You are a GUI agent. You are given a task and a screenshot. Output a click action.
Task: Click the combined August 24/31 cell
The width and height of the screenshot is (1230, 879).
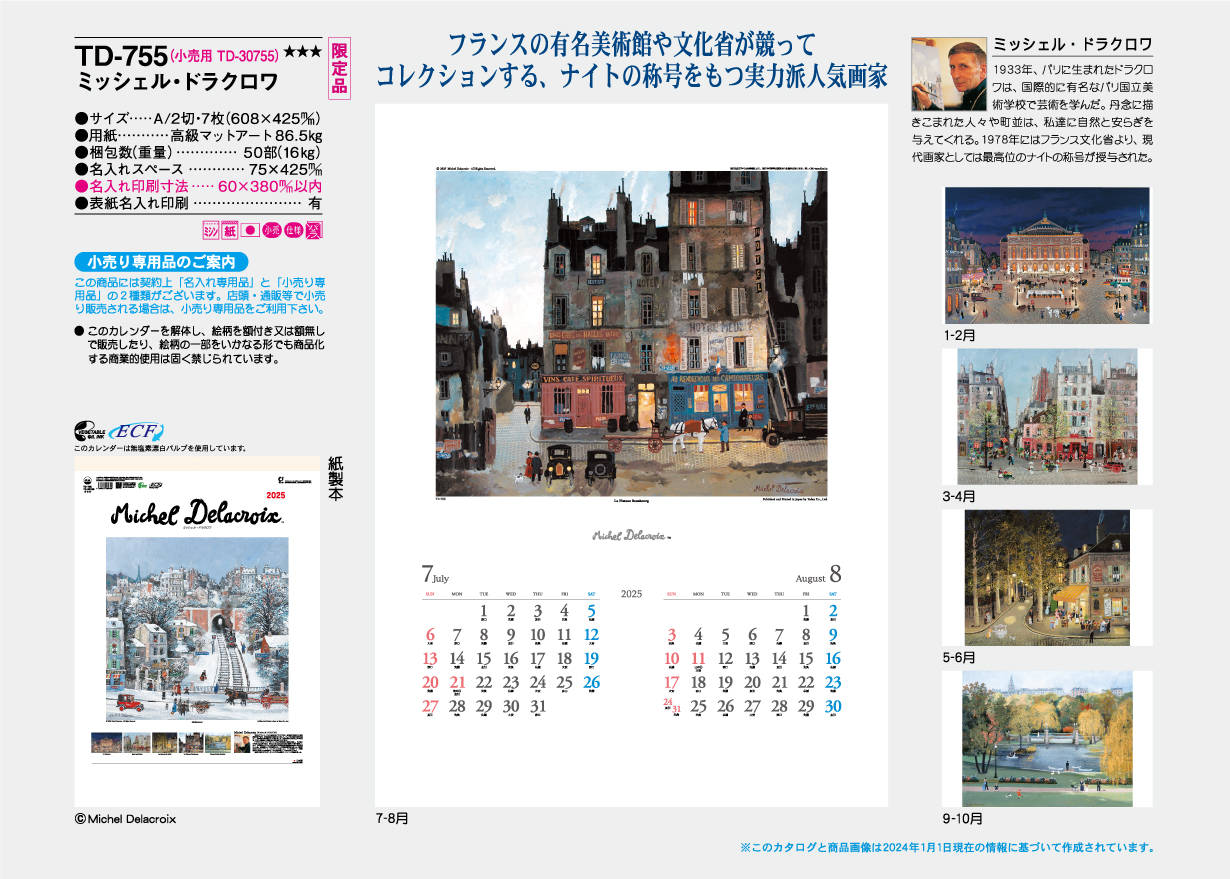click(x=673, y=707)
